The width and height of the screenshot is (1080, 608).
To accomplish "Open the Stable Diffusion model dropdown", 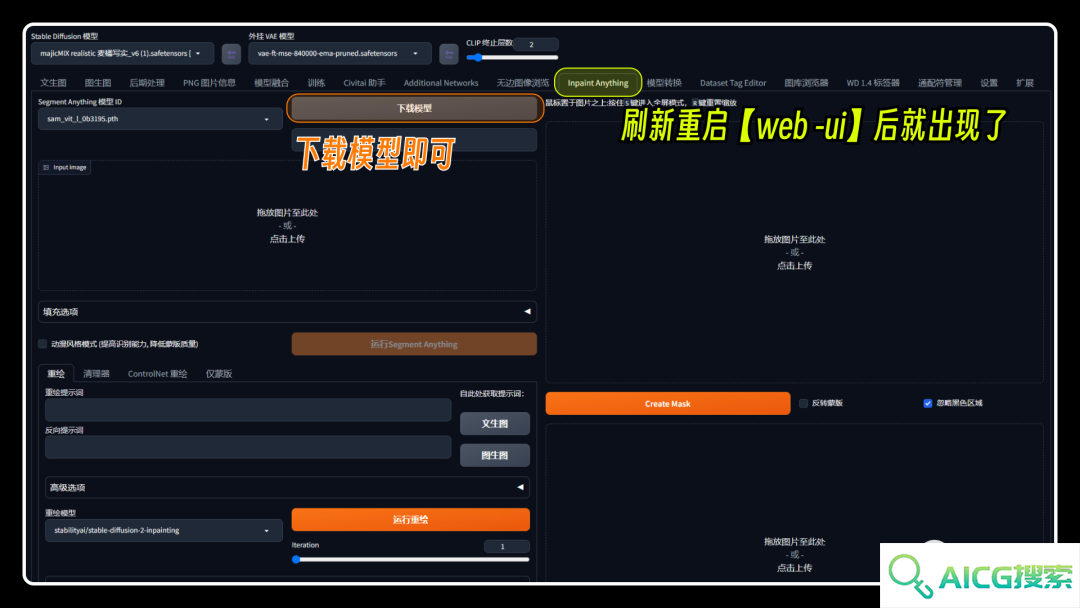I will (122, 54).
